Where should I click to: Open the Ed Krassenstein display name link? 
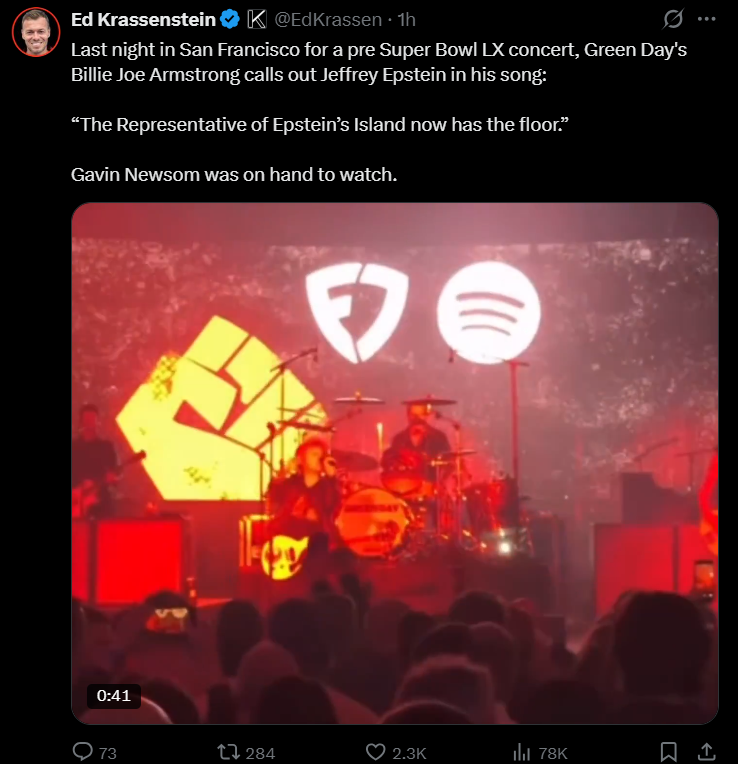tap(143, 19)
